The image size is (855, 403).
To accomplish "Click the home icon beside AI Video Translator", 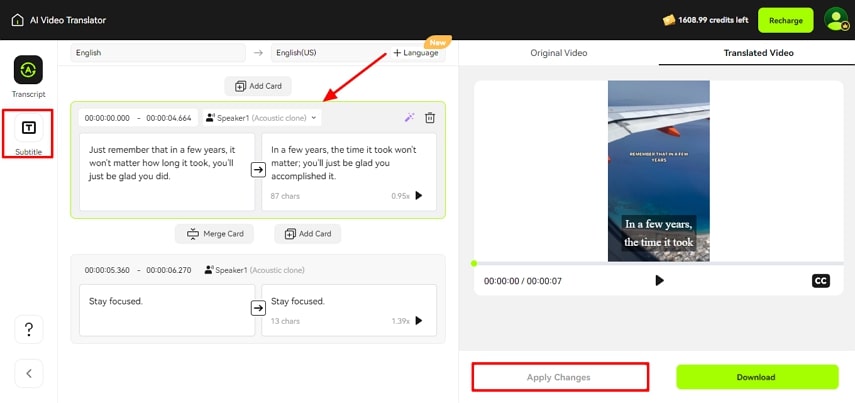I will 17,20.
